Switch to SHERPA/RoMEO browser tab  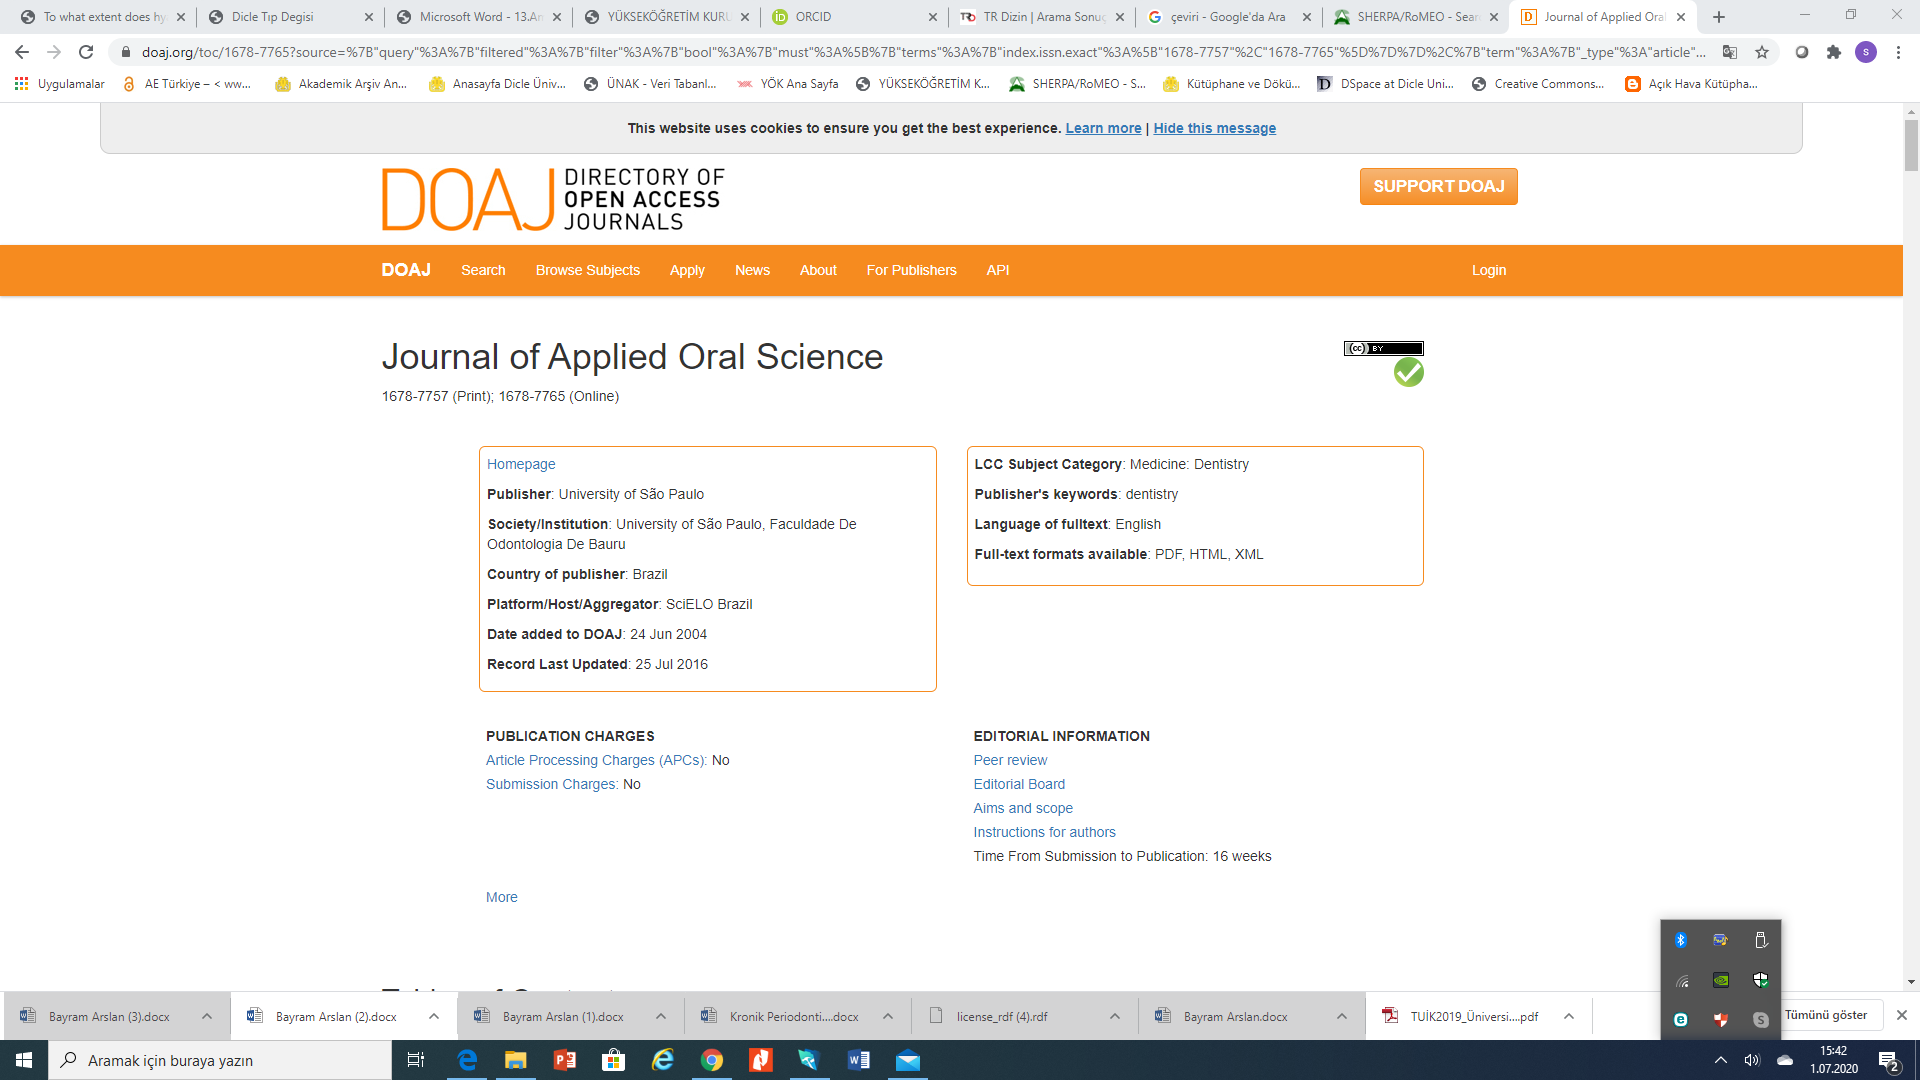pyautogui.click(x=1416, y=17)
